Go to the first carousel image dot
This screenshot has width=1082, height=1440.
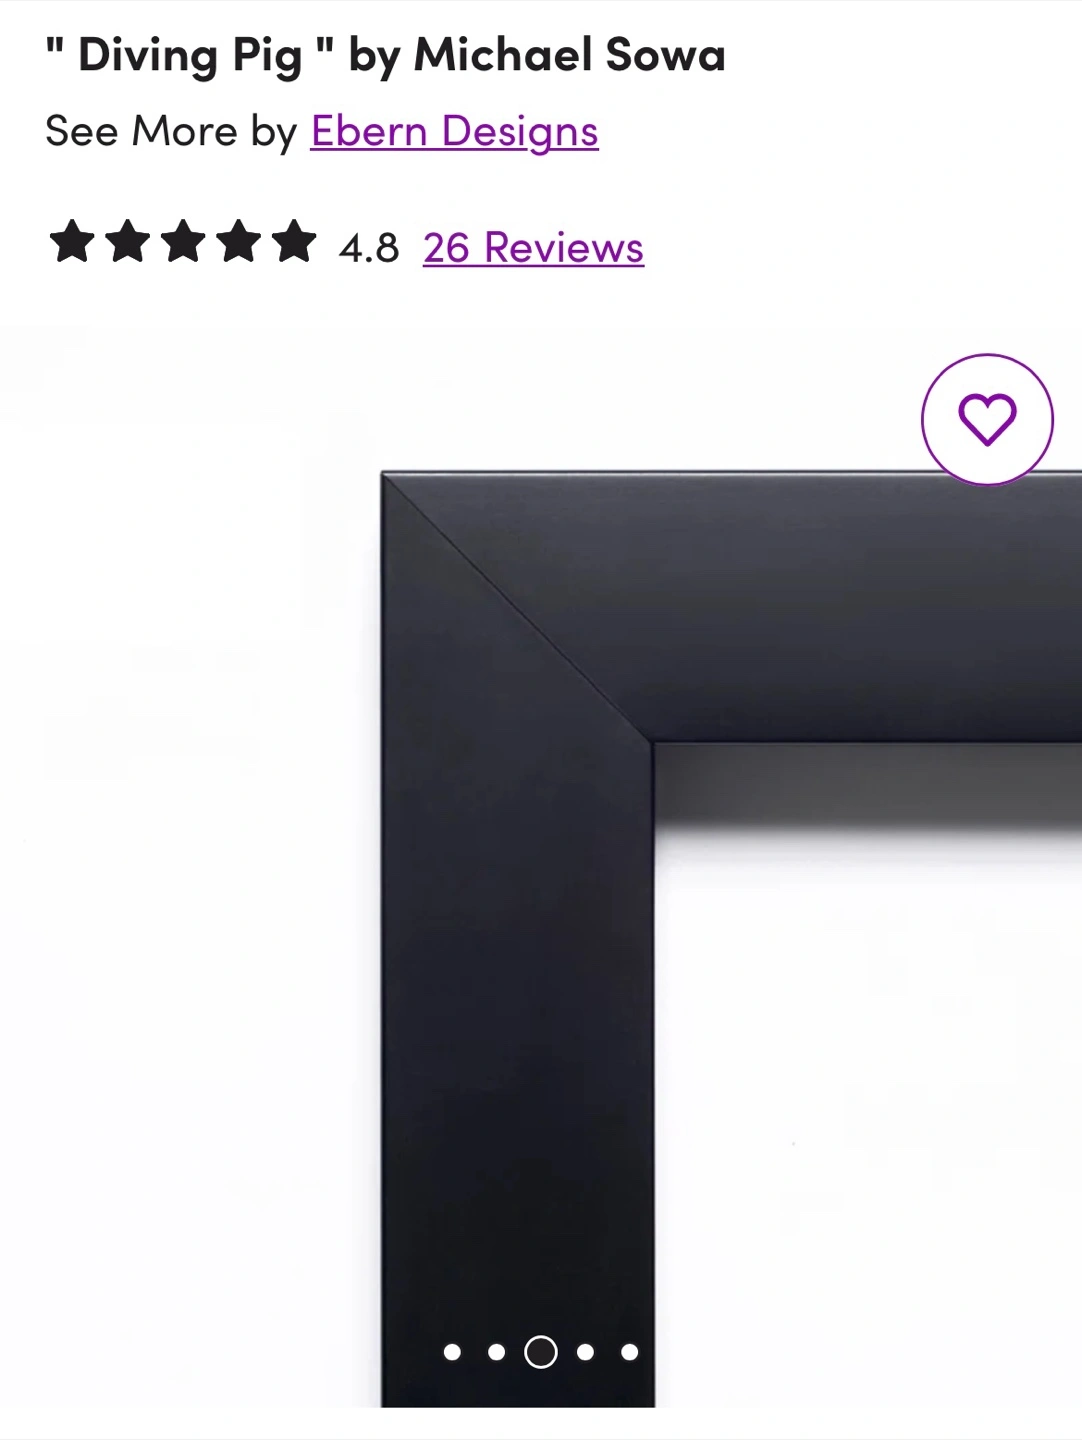click(x=452, y=1352)
